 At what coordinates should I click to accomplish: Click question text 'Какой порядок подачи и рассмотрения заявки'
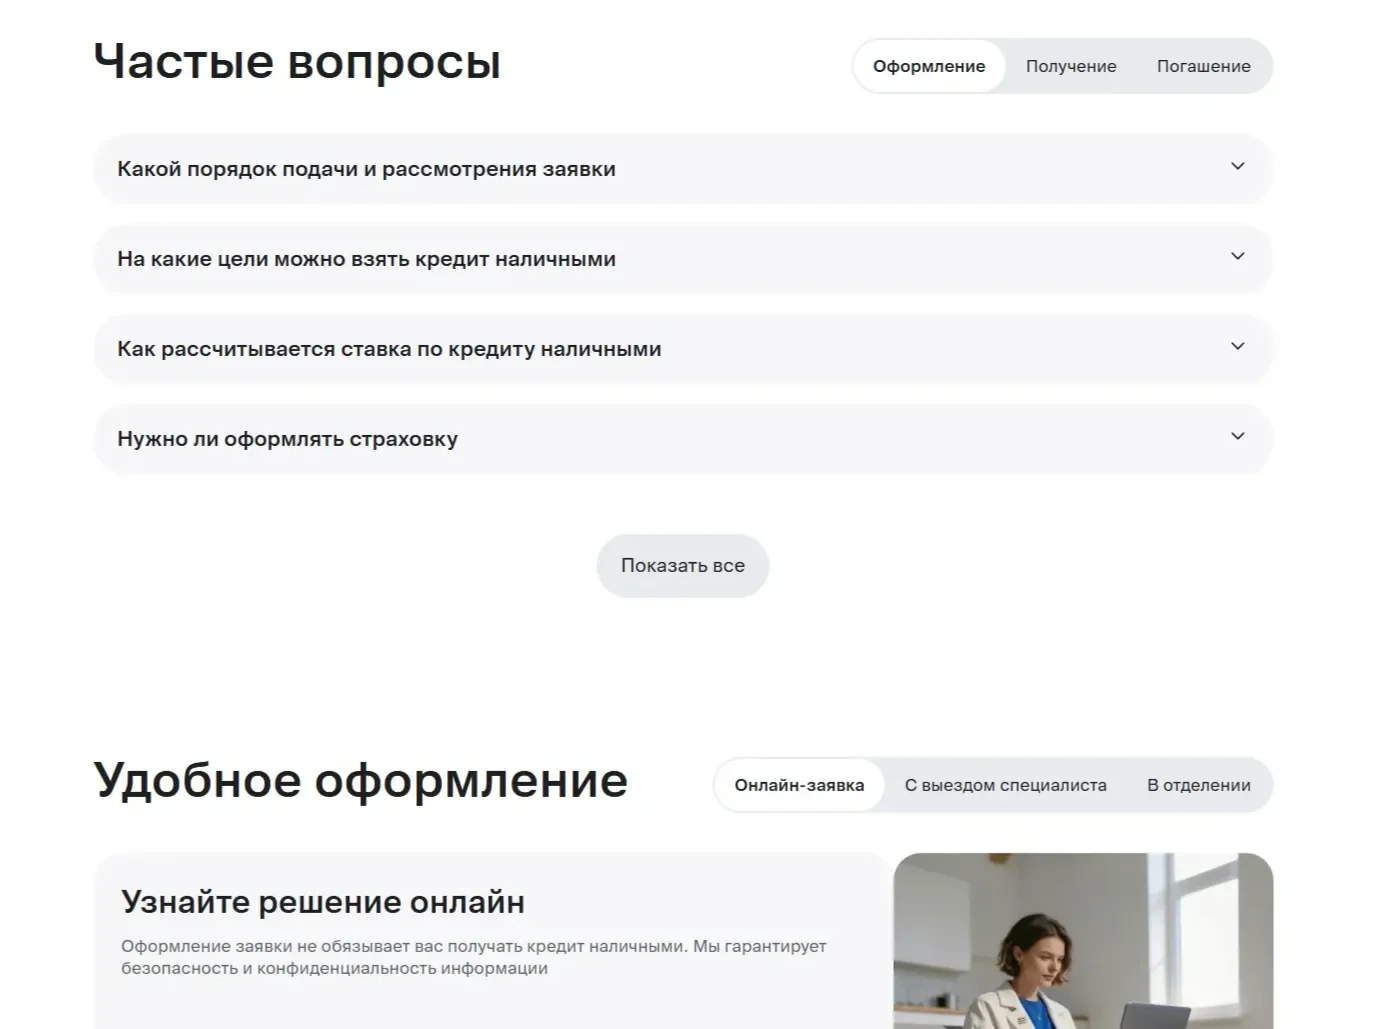(x=366, y=169)
